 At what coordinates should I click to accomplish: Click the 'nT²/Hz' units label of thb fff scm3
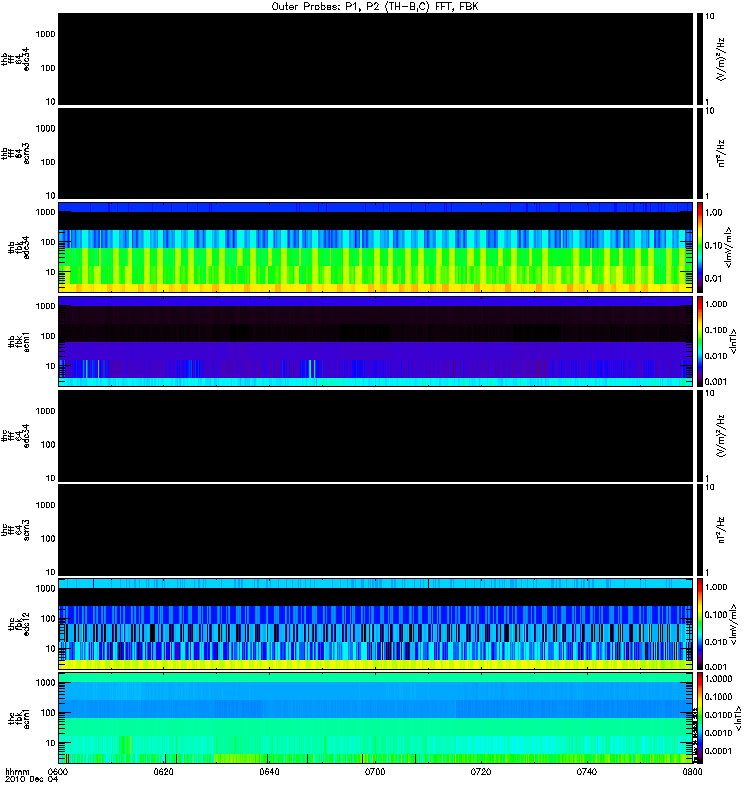click(721, 154)
